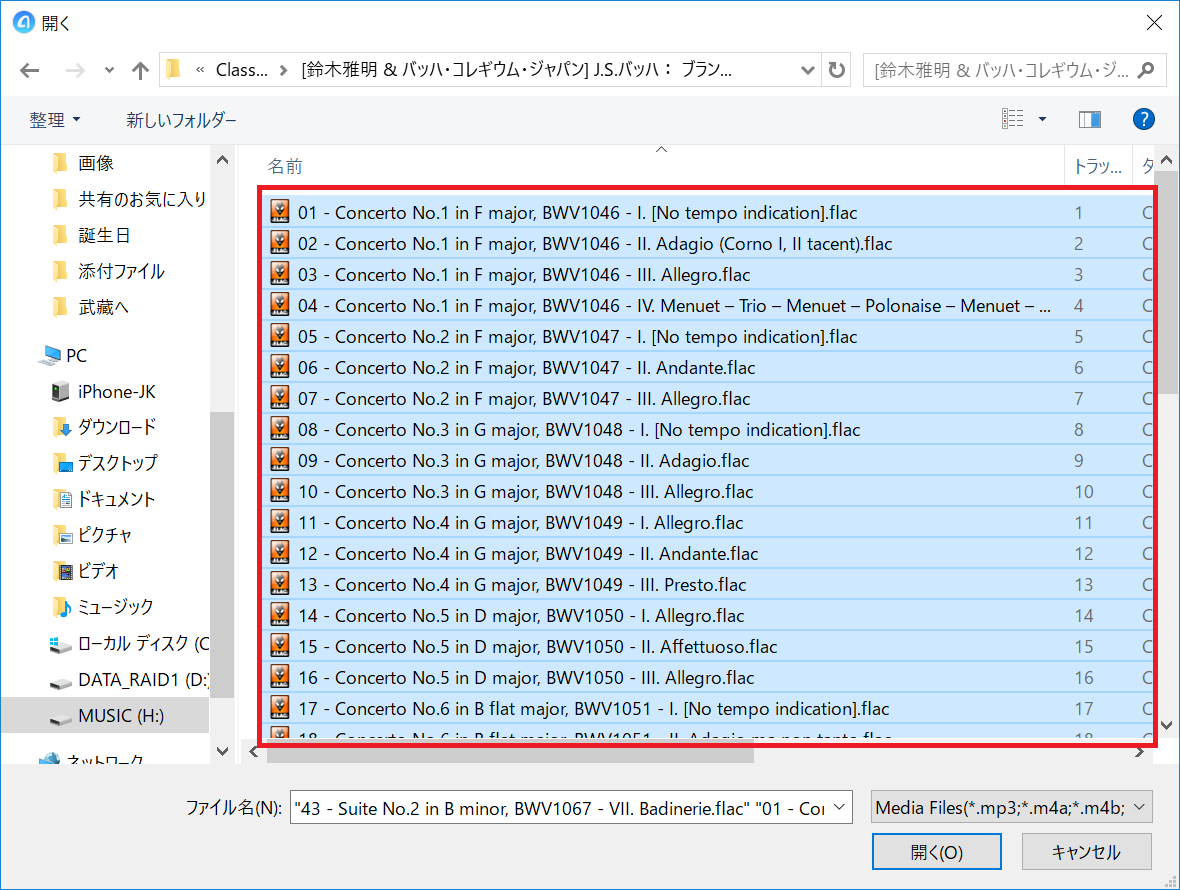Go back with the left arrow button

tap(29, 71)
